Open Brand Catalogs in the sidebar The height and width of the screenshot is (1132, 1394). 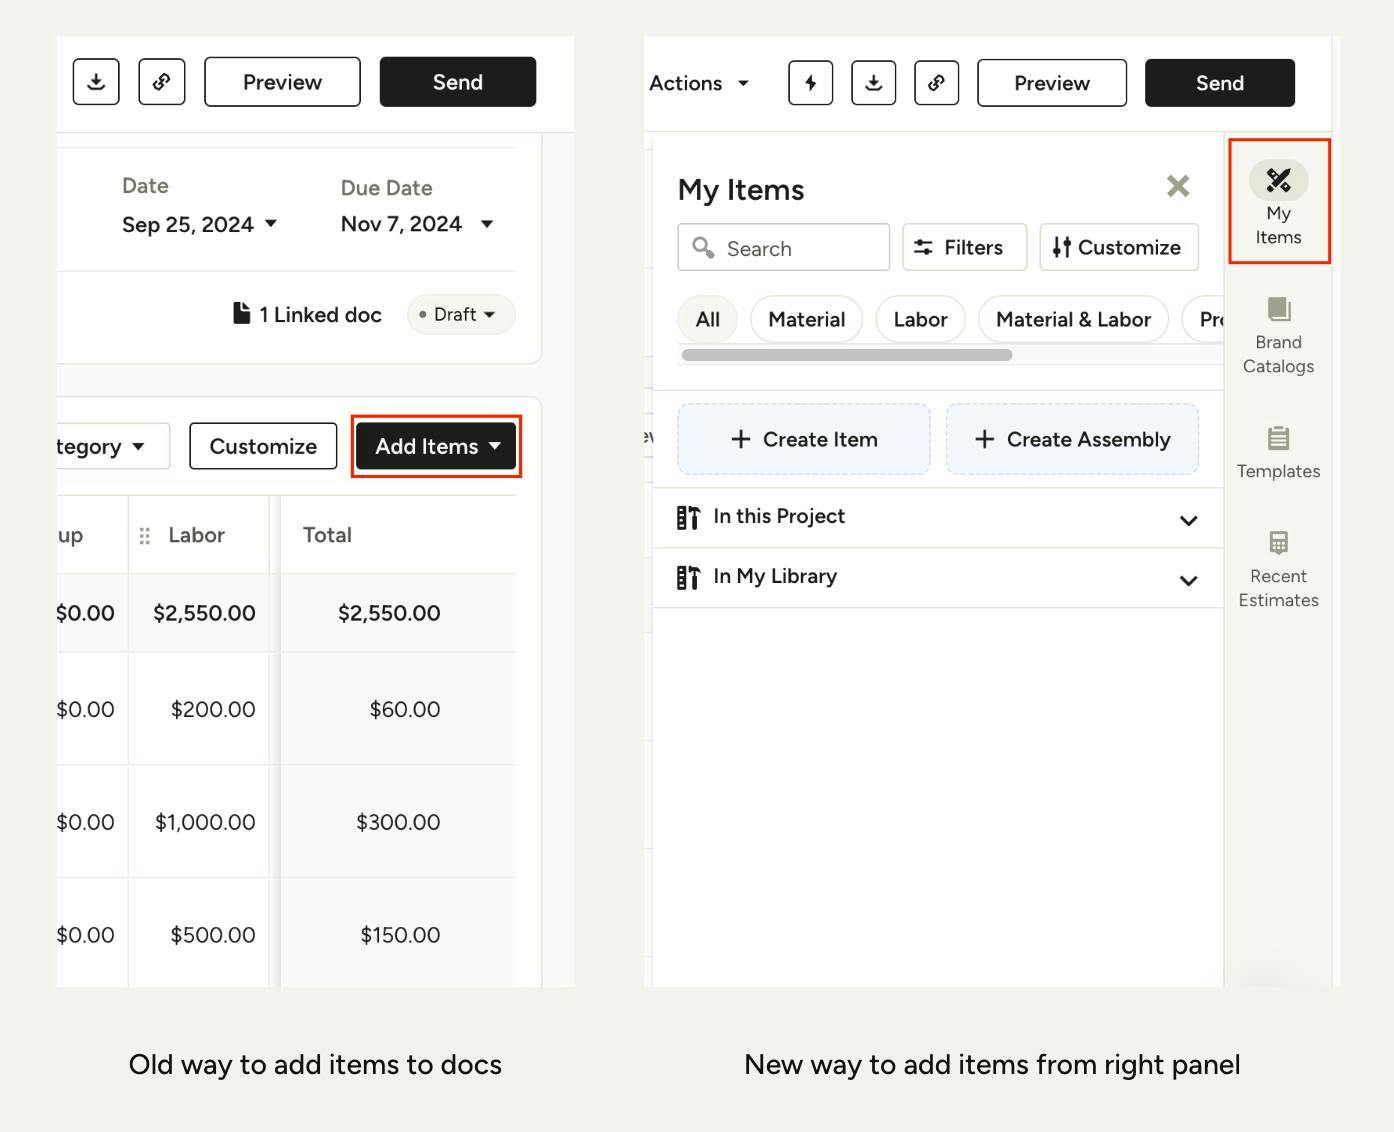tap(1278, 336)
